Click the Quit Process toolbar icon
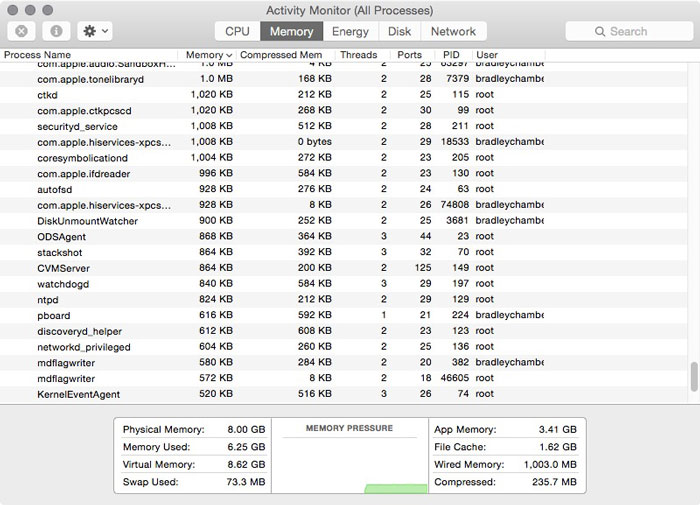This screenshot has height=505, width=700. pyautogui.click(x=21, y=31)
